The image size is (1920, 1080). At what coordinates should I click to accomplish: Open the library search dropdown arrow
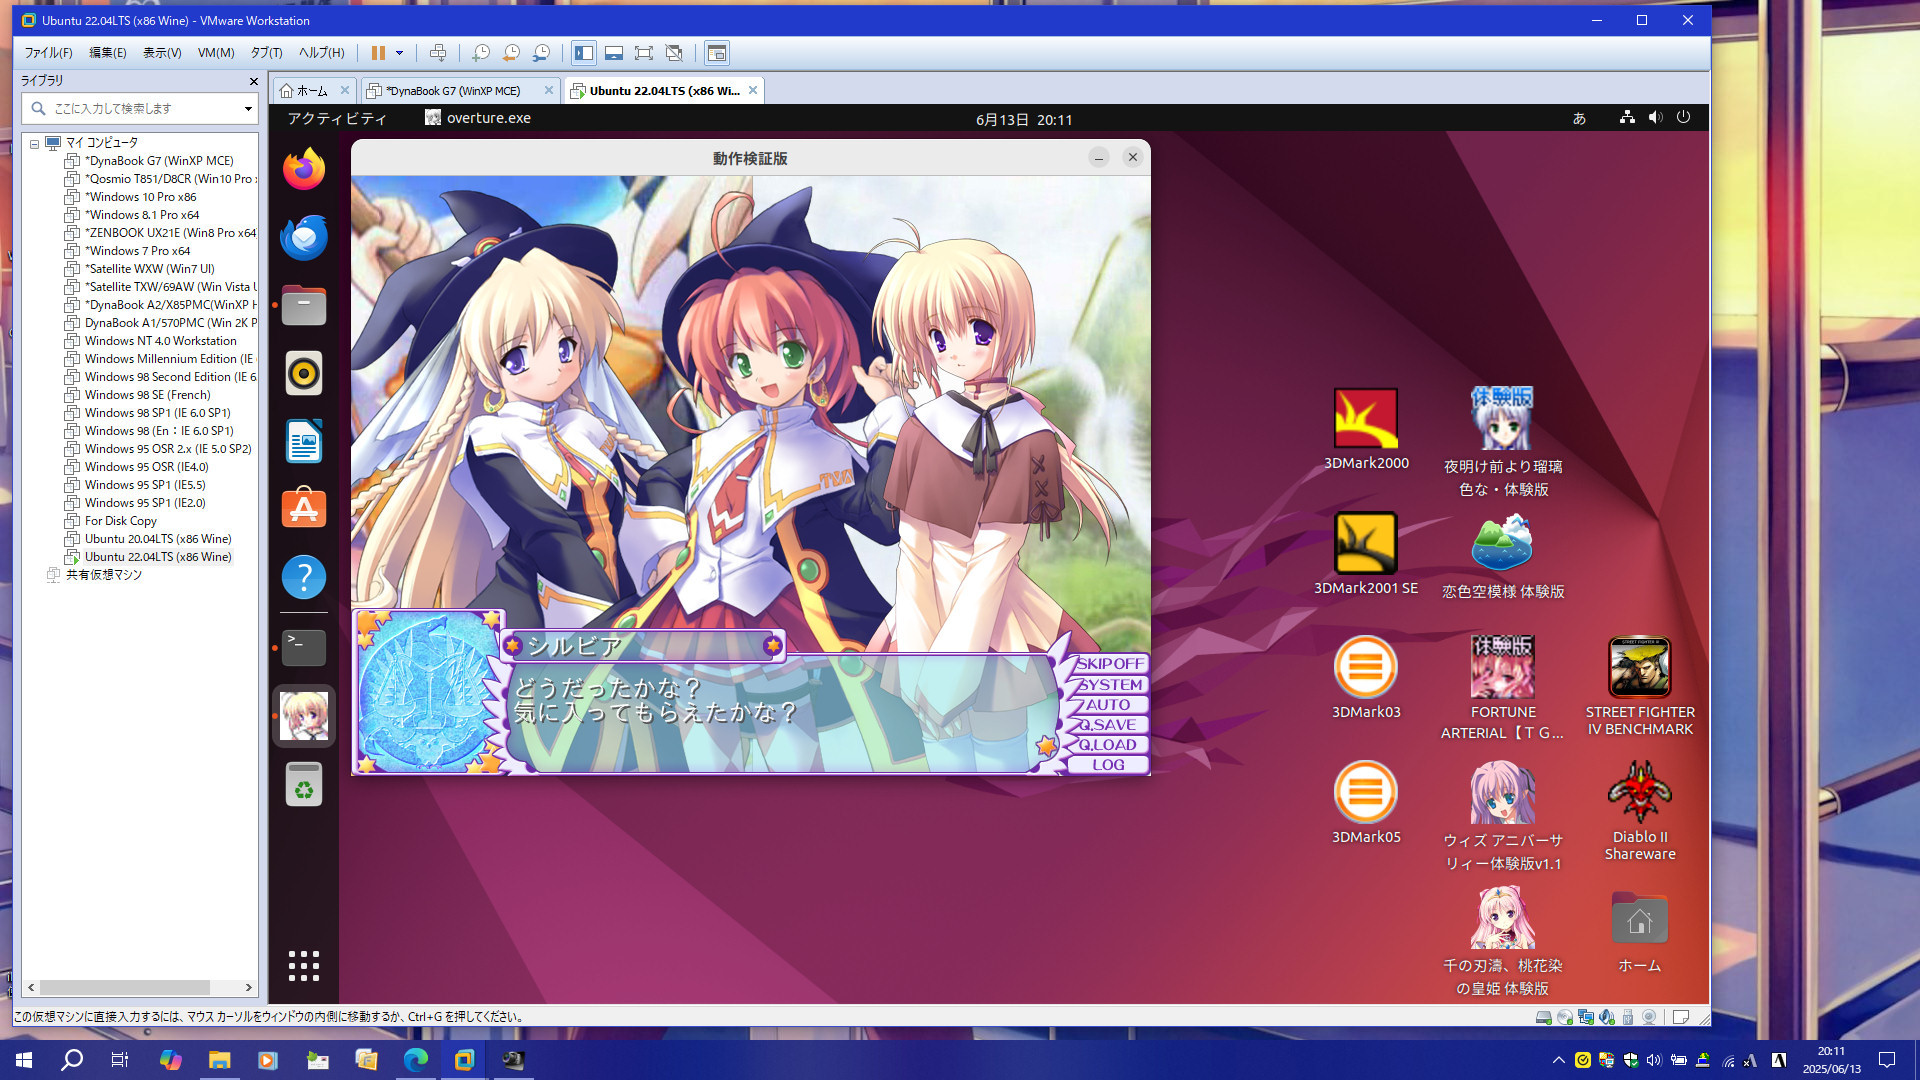tap(248, 108)
